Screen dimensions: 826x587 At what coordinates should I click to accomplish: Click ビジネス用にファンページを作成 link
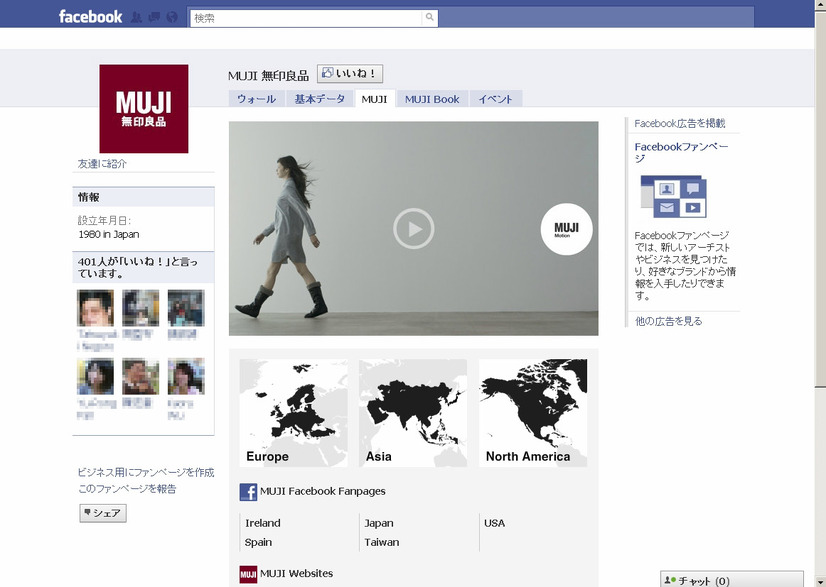[145, 472]
